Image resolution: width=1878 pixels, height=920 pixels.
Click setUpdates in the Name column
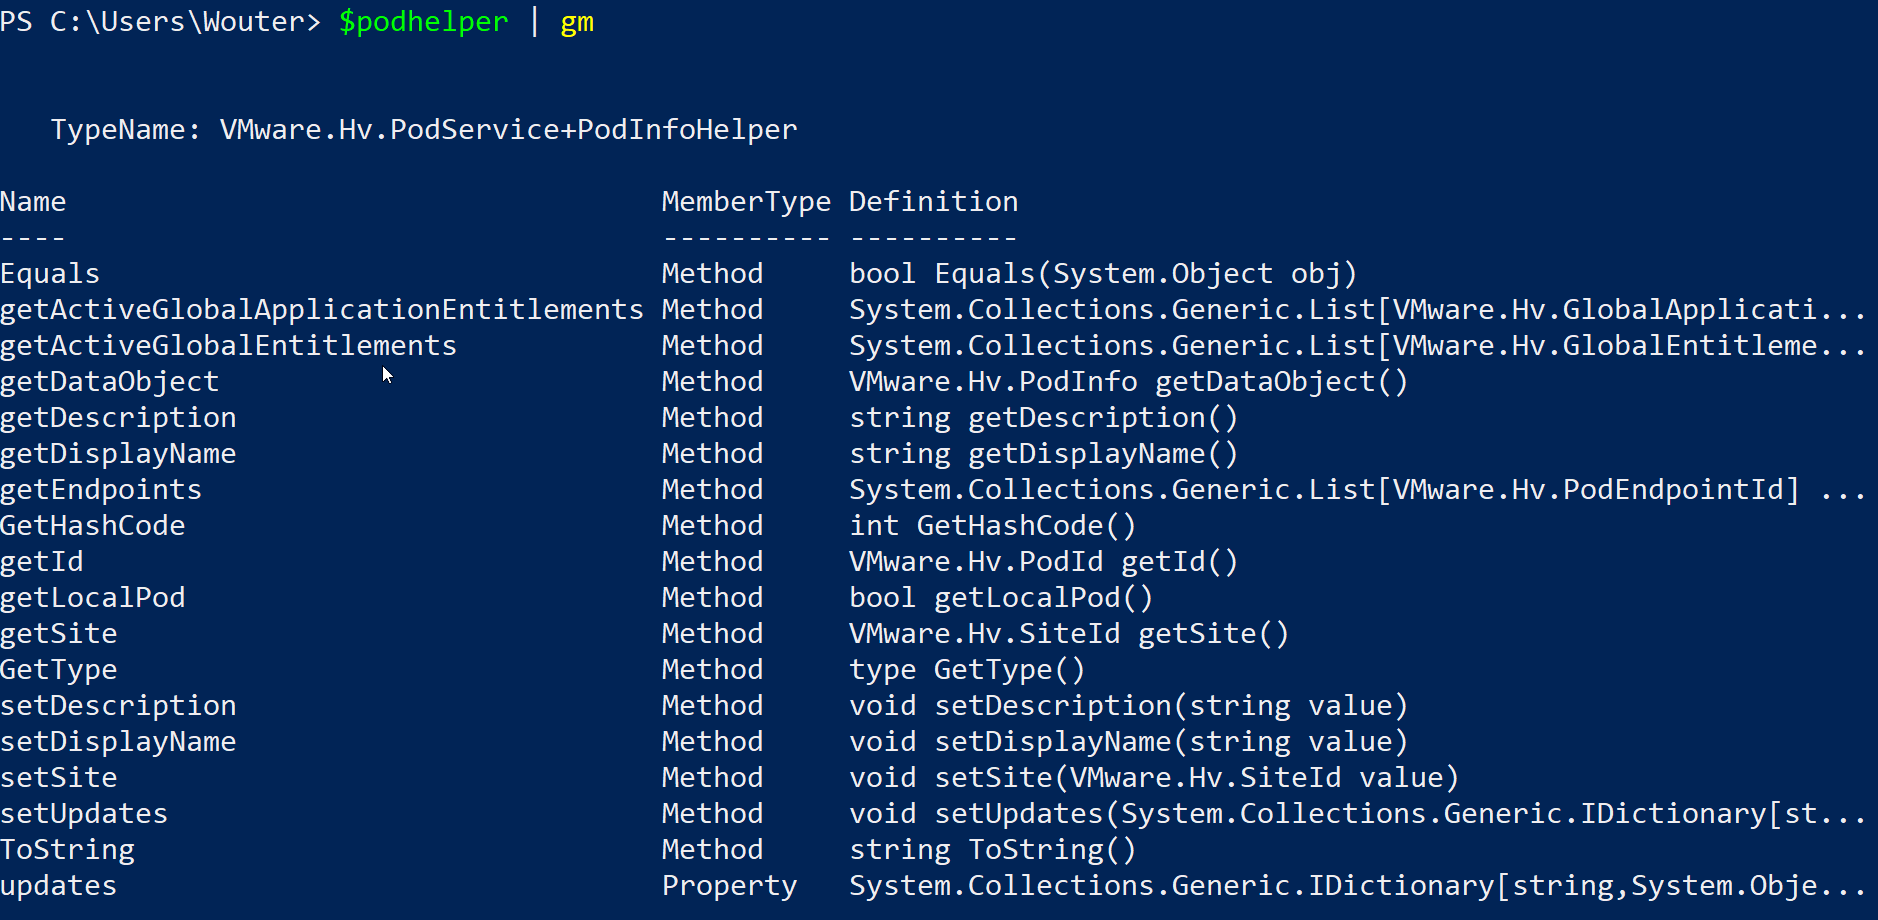tap(84, 814)
